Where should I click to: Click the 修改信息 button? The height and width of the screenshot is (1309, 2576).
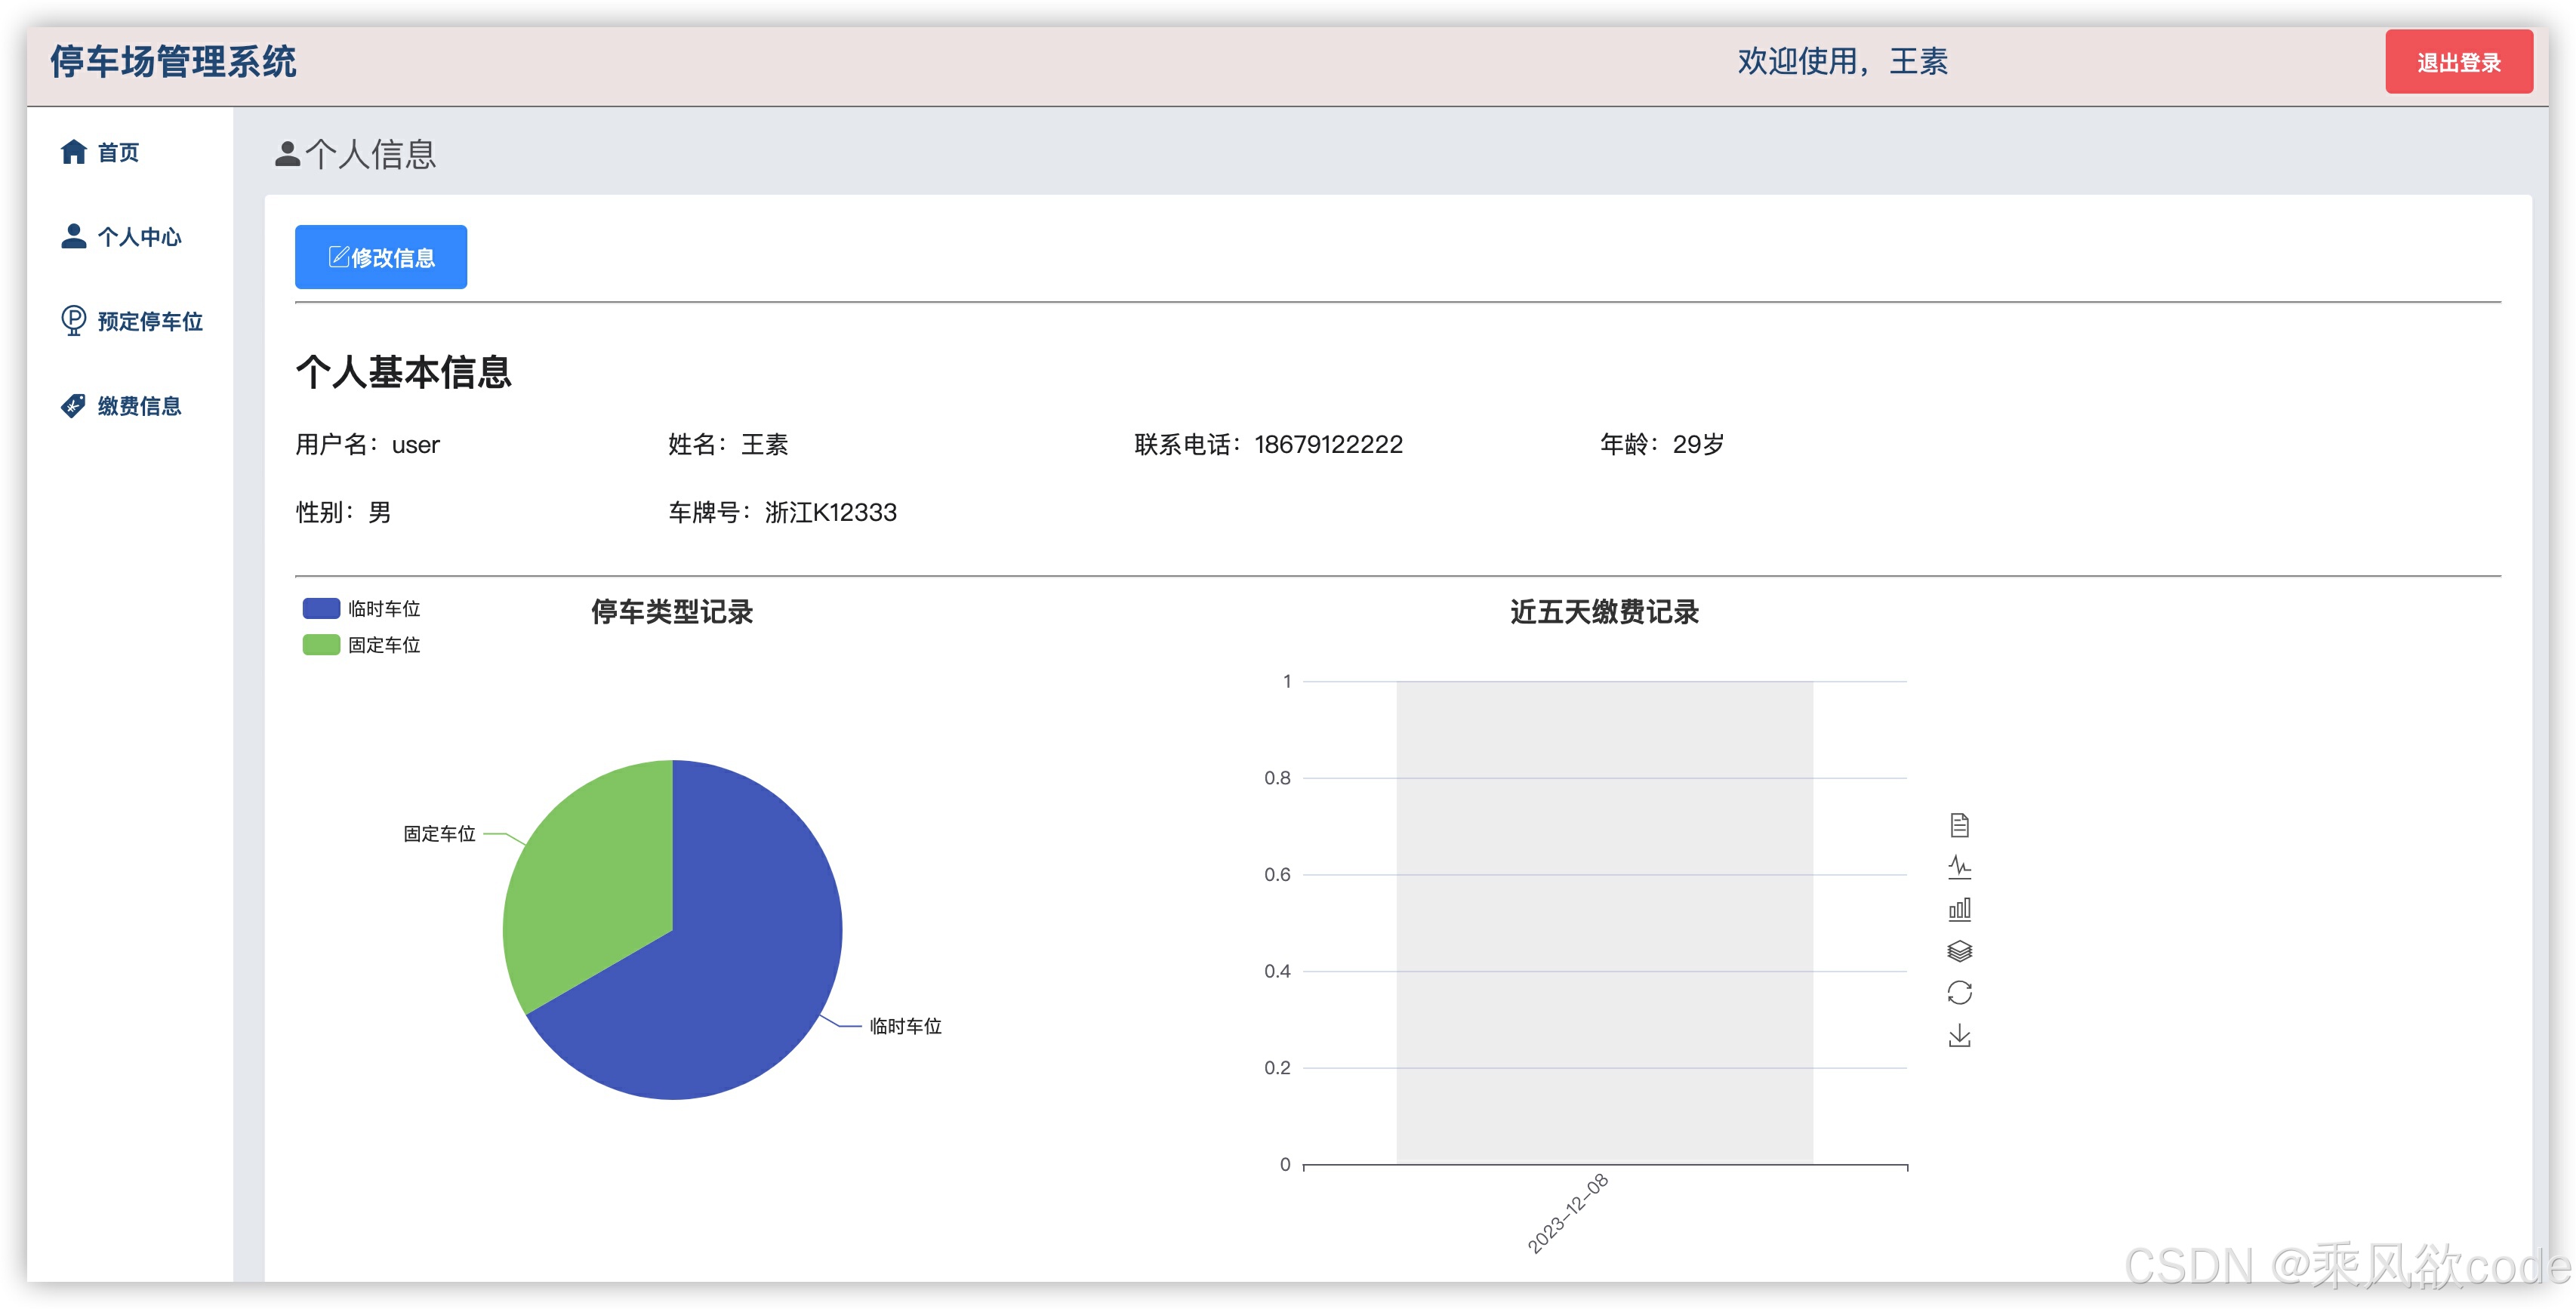[x=380, y=257]
